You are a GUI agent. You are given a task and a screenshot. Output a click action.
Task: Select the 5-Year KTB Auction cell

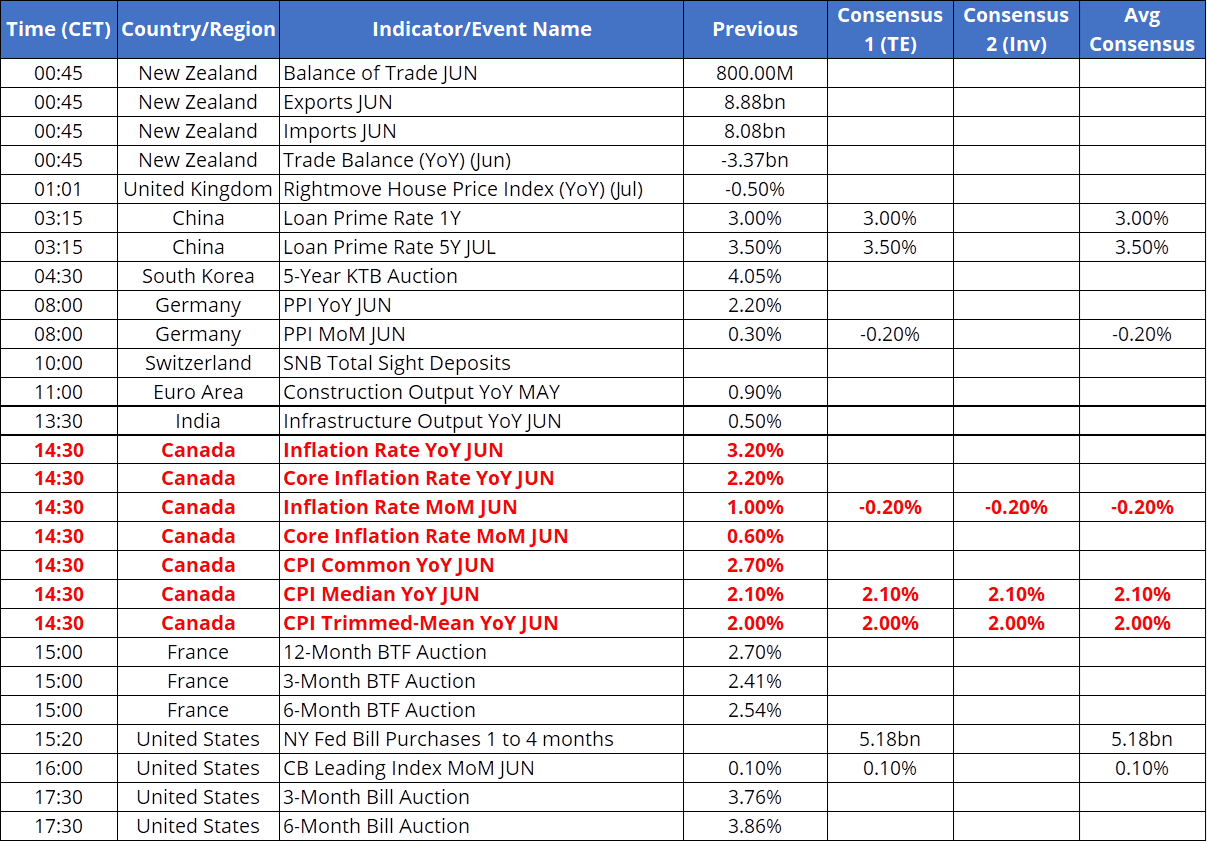[482, 276]
